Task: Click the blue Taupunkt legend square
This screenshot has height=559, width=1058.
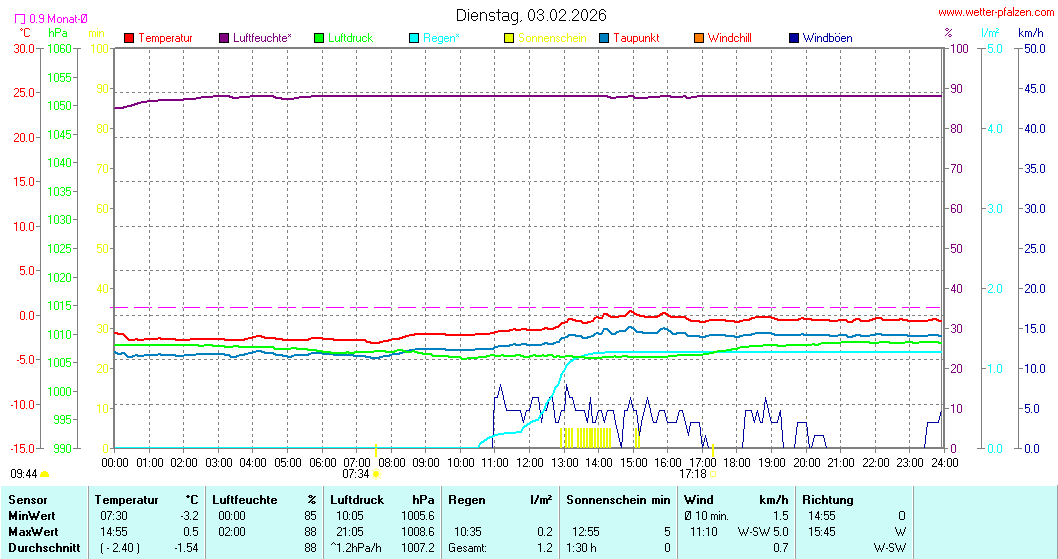Action: click(x=604, y=38)
